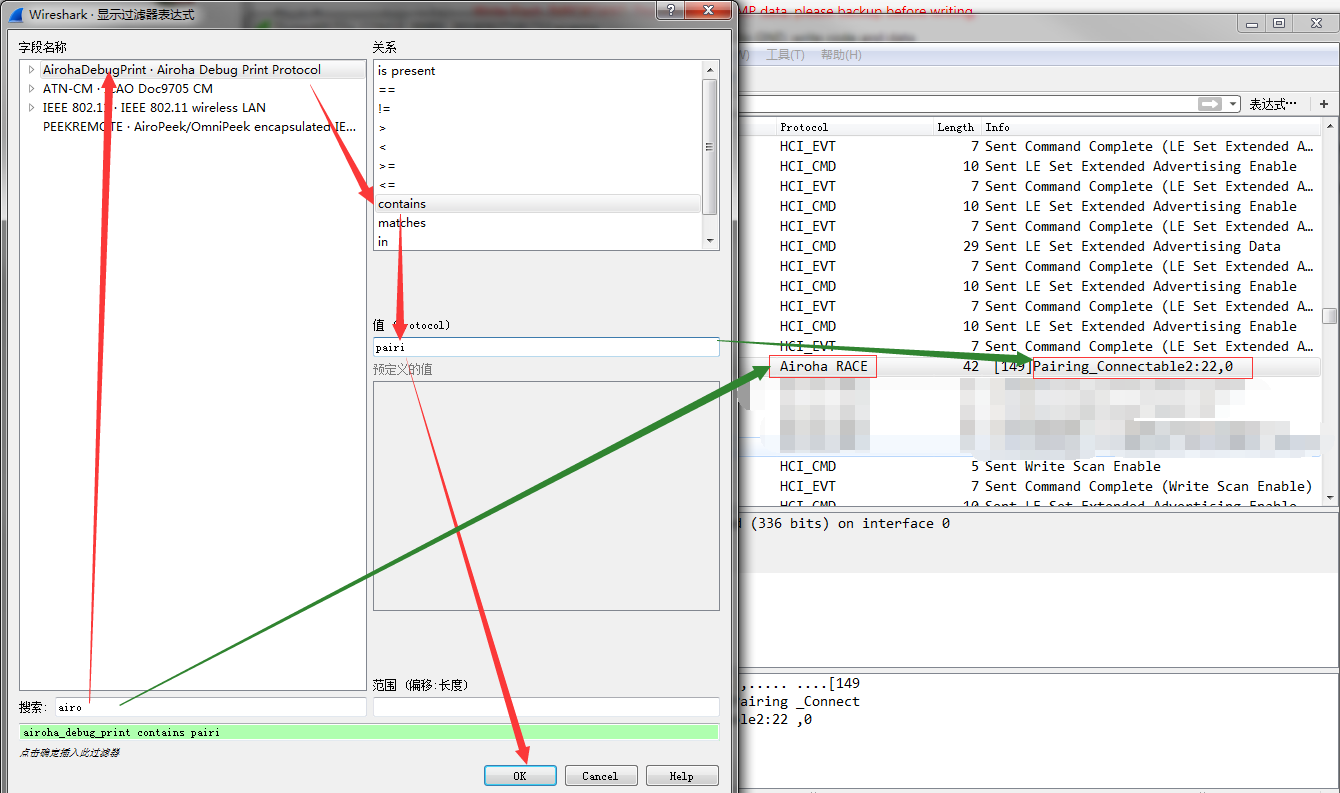Click the value field containing 'pairi'
The width and height of the screenshot is (1340, 793).
546,347
